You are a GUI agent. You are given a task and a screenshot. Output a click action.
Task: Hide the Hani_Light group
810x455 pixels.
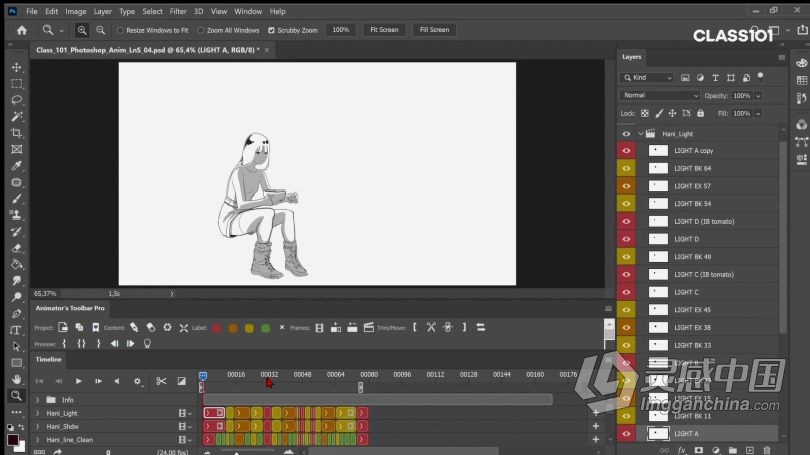[x=626, y=134]
